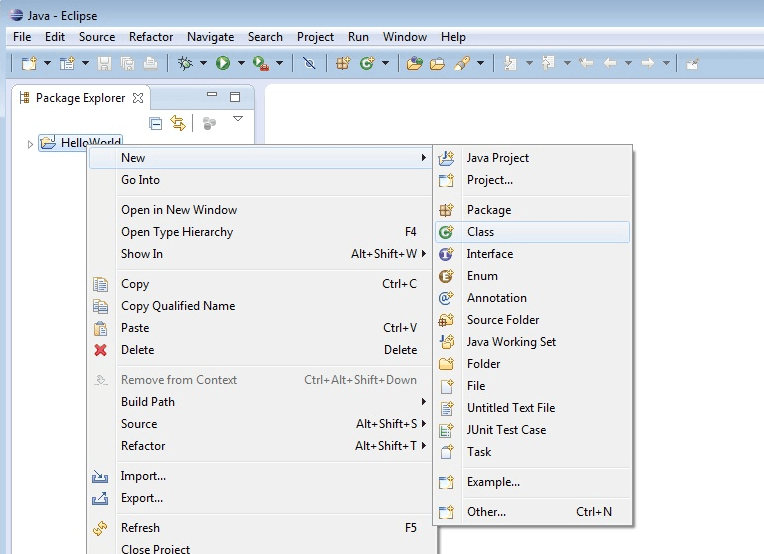The width and height of the screenshot is (764, 554).
Task: Select the HelloWorld project in tree
Action: (80, 143)
